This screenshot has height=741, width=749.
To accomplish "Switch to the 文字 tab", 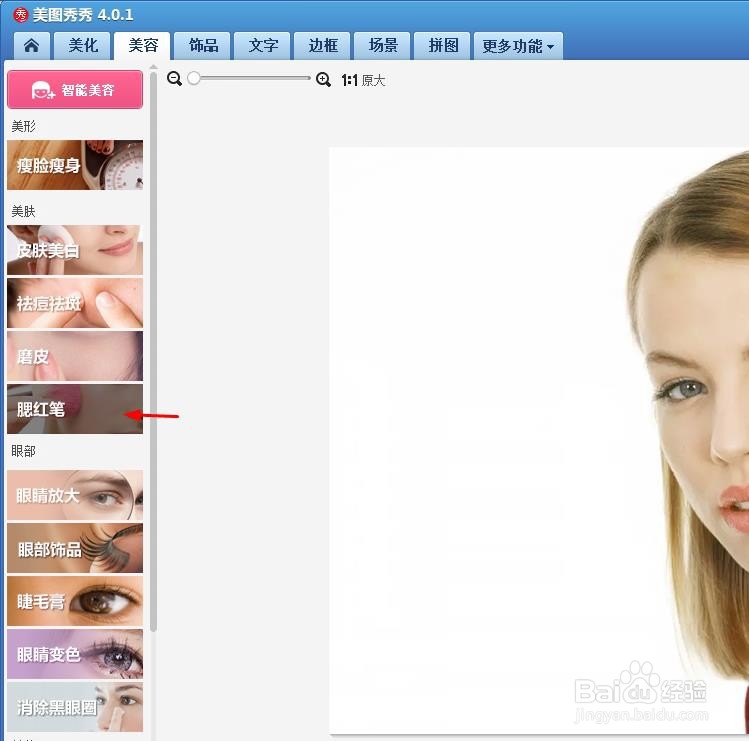I will point(262,46).
